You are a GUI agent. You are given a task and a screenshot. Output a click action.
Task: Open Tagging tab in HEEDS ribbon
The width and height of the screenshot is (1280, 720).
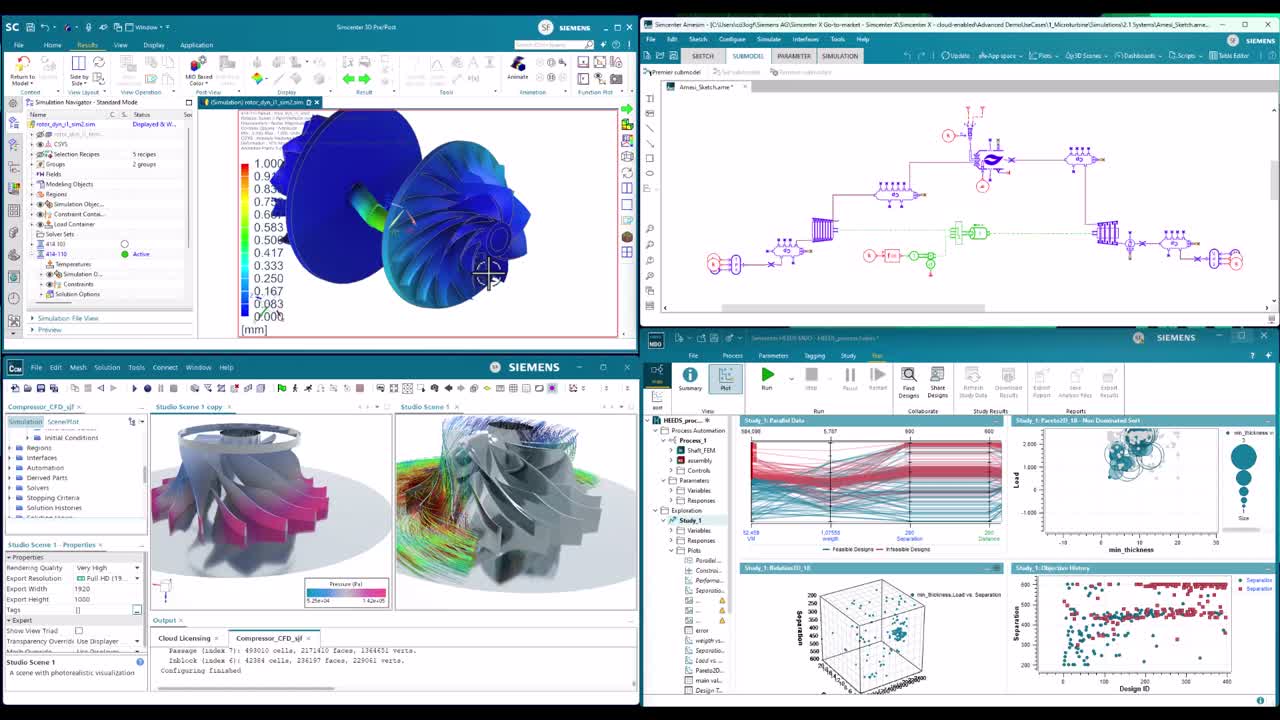coord(815,356)
